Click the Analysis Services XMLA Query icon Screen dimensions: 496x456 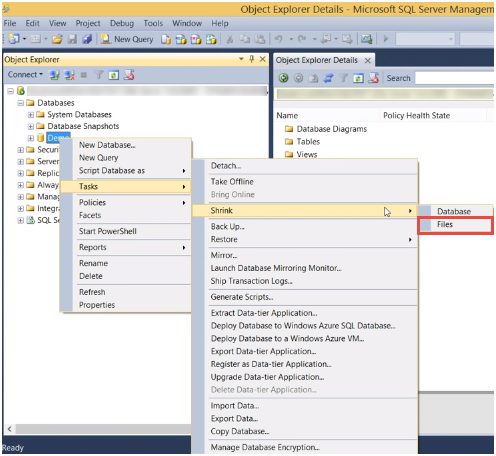(211, 39)
